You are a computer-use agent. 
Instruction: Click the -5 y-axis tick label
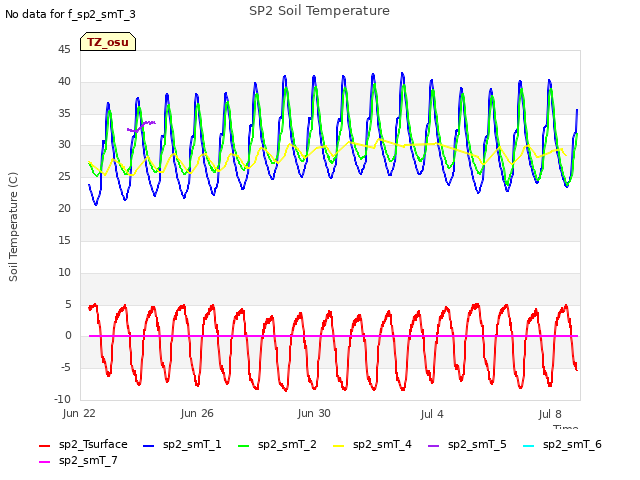pos(66,367)
